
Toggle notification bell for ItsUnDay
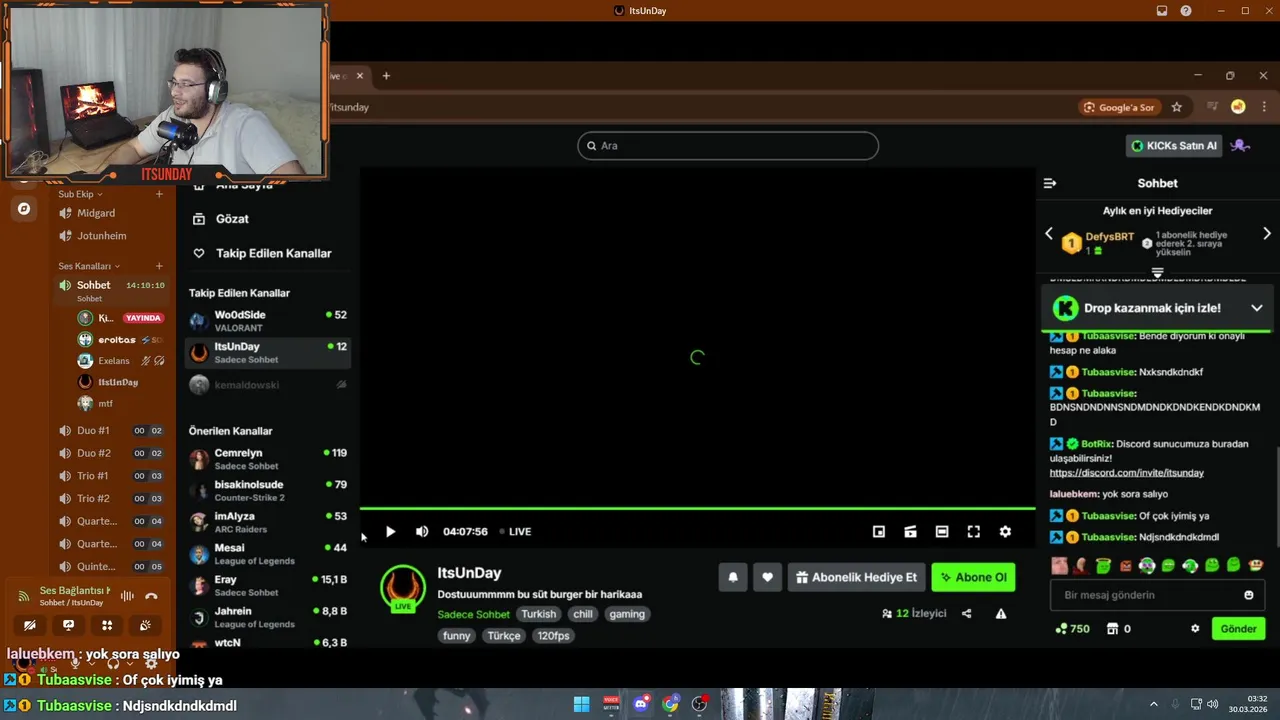[x=733, y=577]
